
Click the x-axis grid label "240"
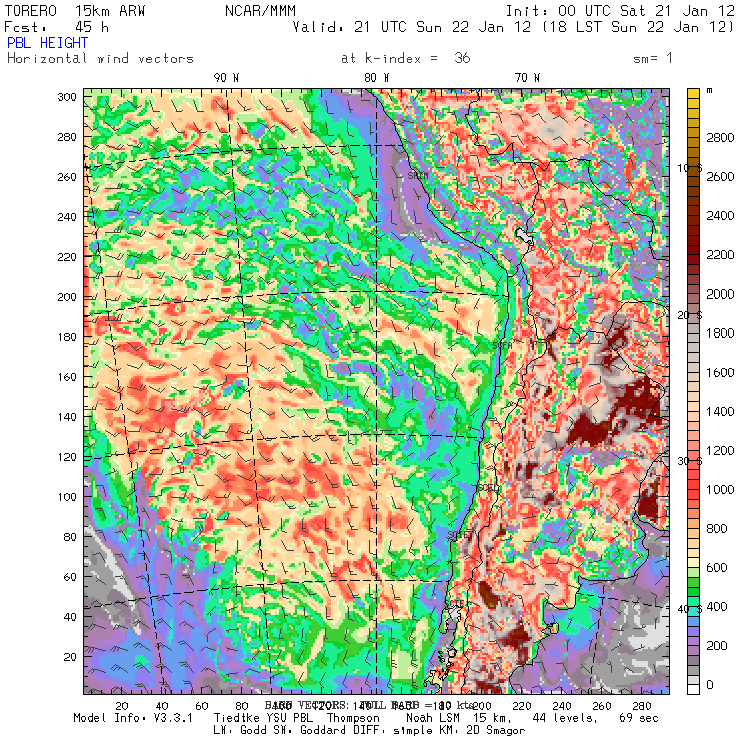click(x=562, y=706)
